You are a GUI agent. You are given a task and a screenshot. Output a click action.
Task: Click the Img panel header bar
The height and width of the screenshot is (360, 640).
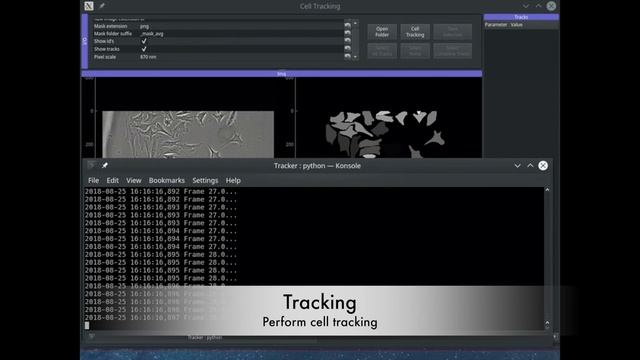pyautogui.click(x=282, y=73)
